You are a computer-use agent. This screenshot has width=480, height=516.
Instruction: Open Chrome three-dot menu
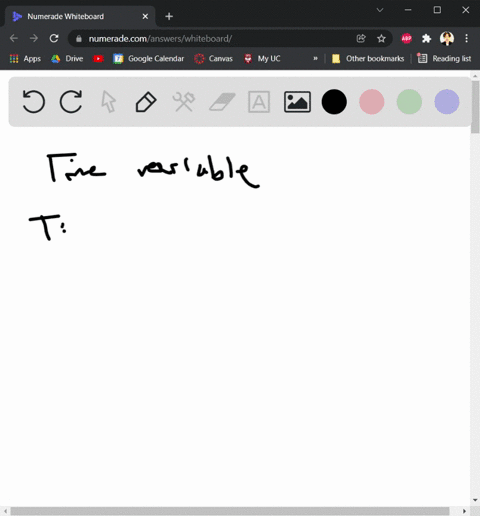tap(467, 38)
